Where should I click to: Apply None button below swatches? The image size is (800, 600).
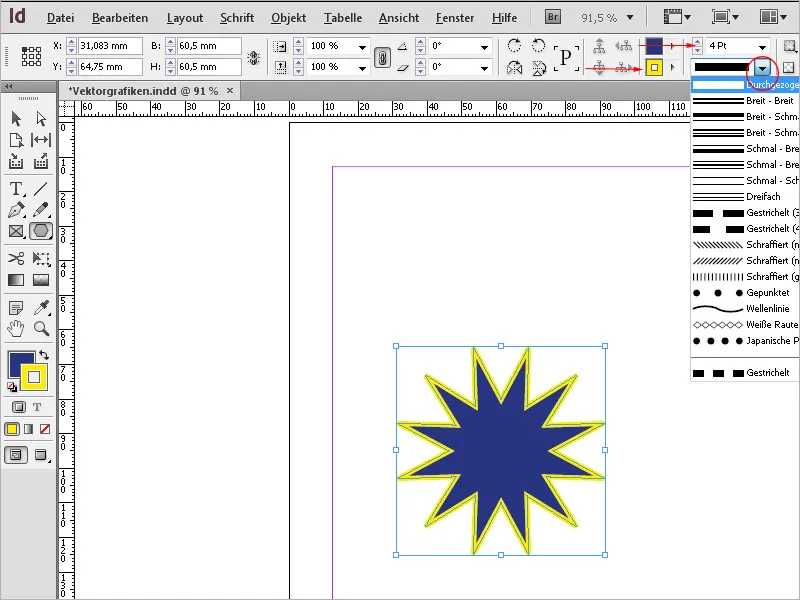[x=45, y=429]
